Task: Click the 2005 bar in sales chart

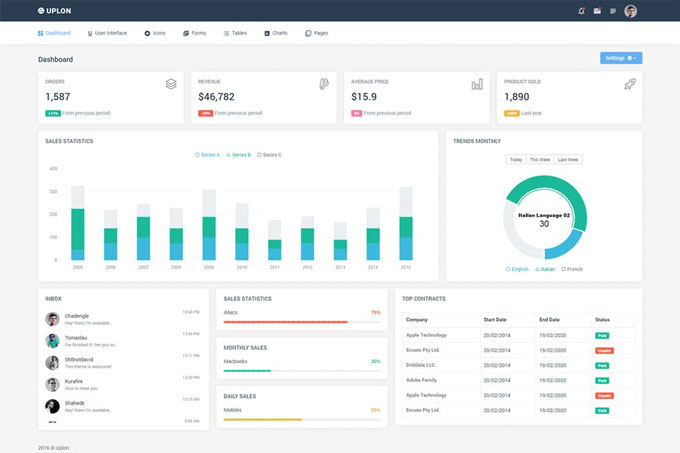Action: click(78, 223)
